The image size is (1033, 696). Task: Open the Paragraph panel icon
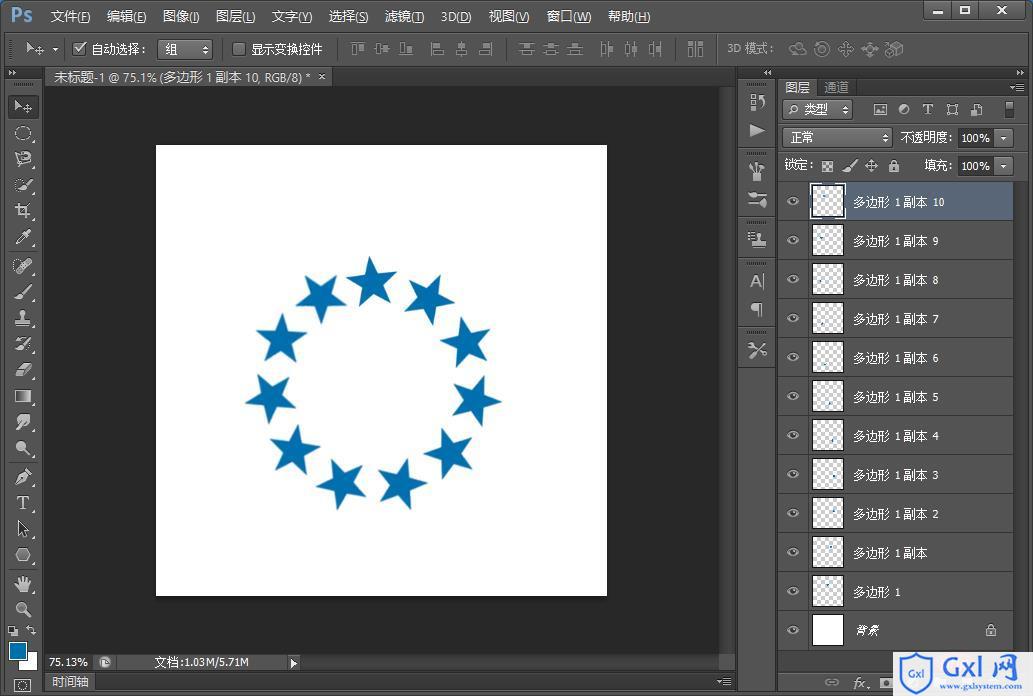pyautogui.click(x=757, y=309)
